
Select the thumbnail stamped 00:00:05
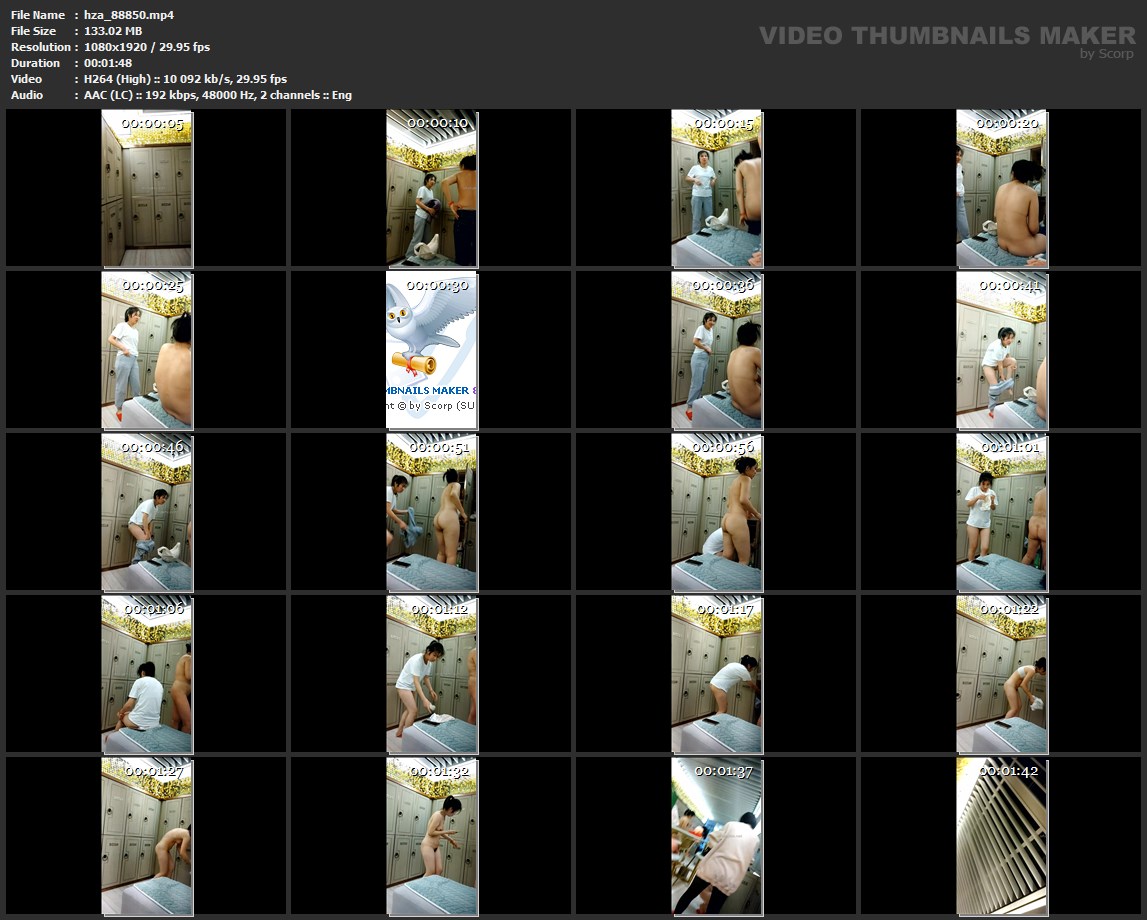[147, 188]
